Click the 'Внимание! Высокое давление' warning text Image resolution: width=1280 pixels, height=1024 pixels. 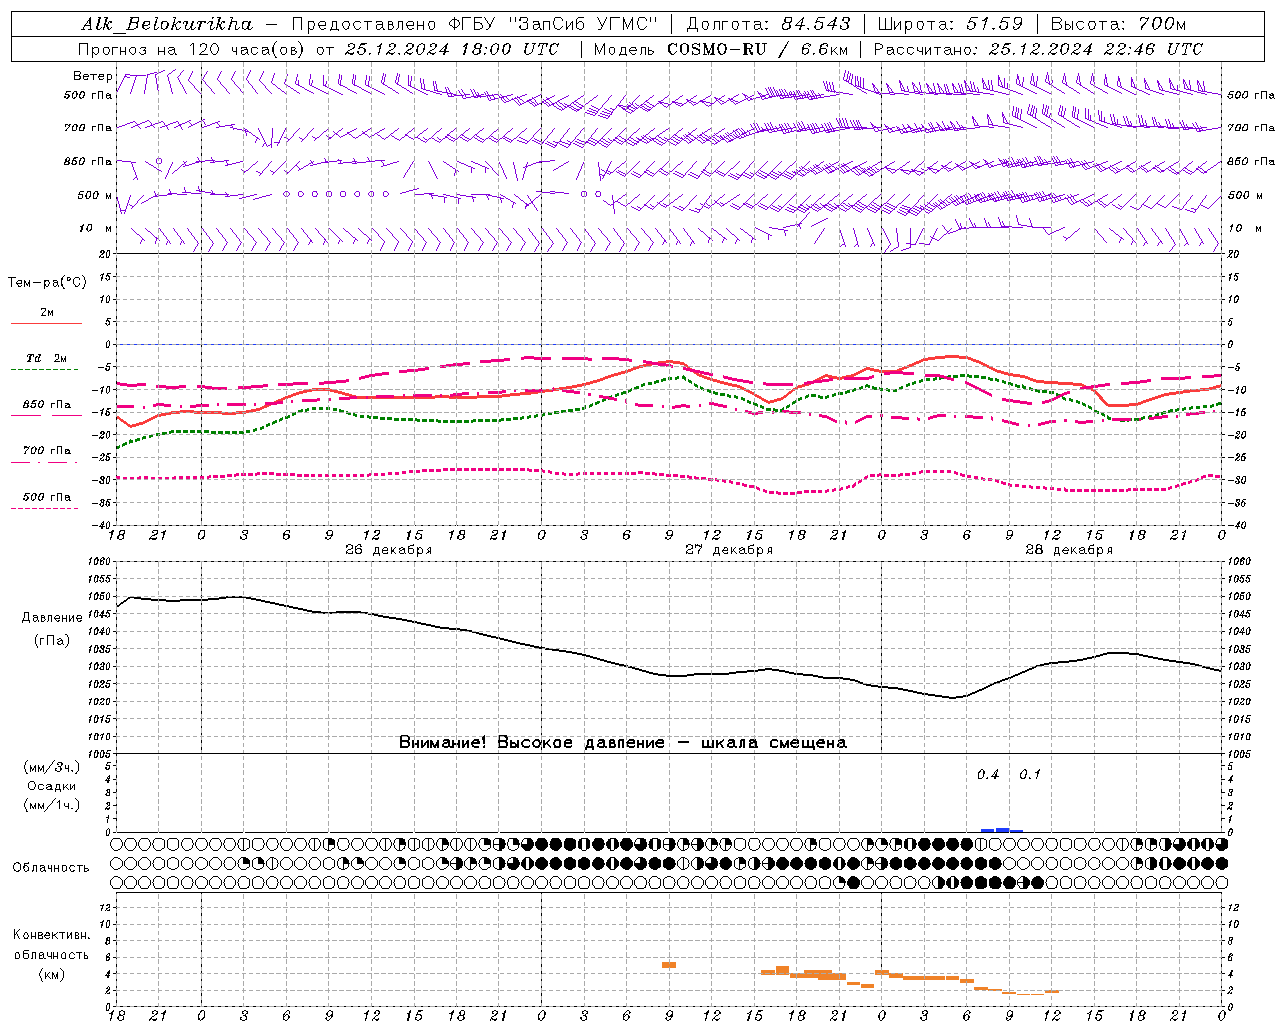coord(532,743)
